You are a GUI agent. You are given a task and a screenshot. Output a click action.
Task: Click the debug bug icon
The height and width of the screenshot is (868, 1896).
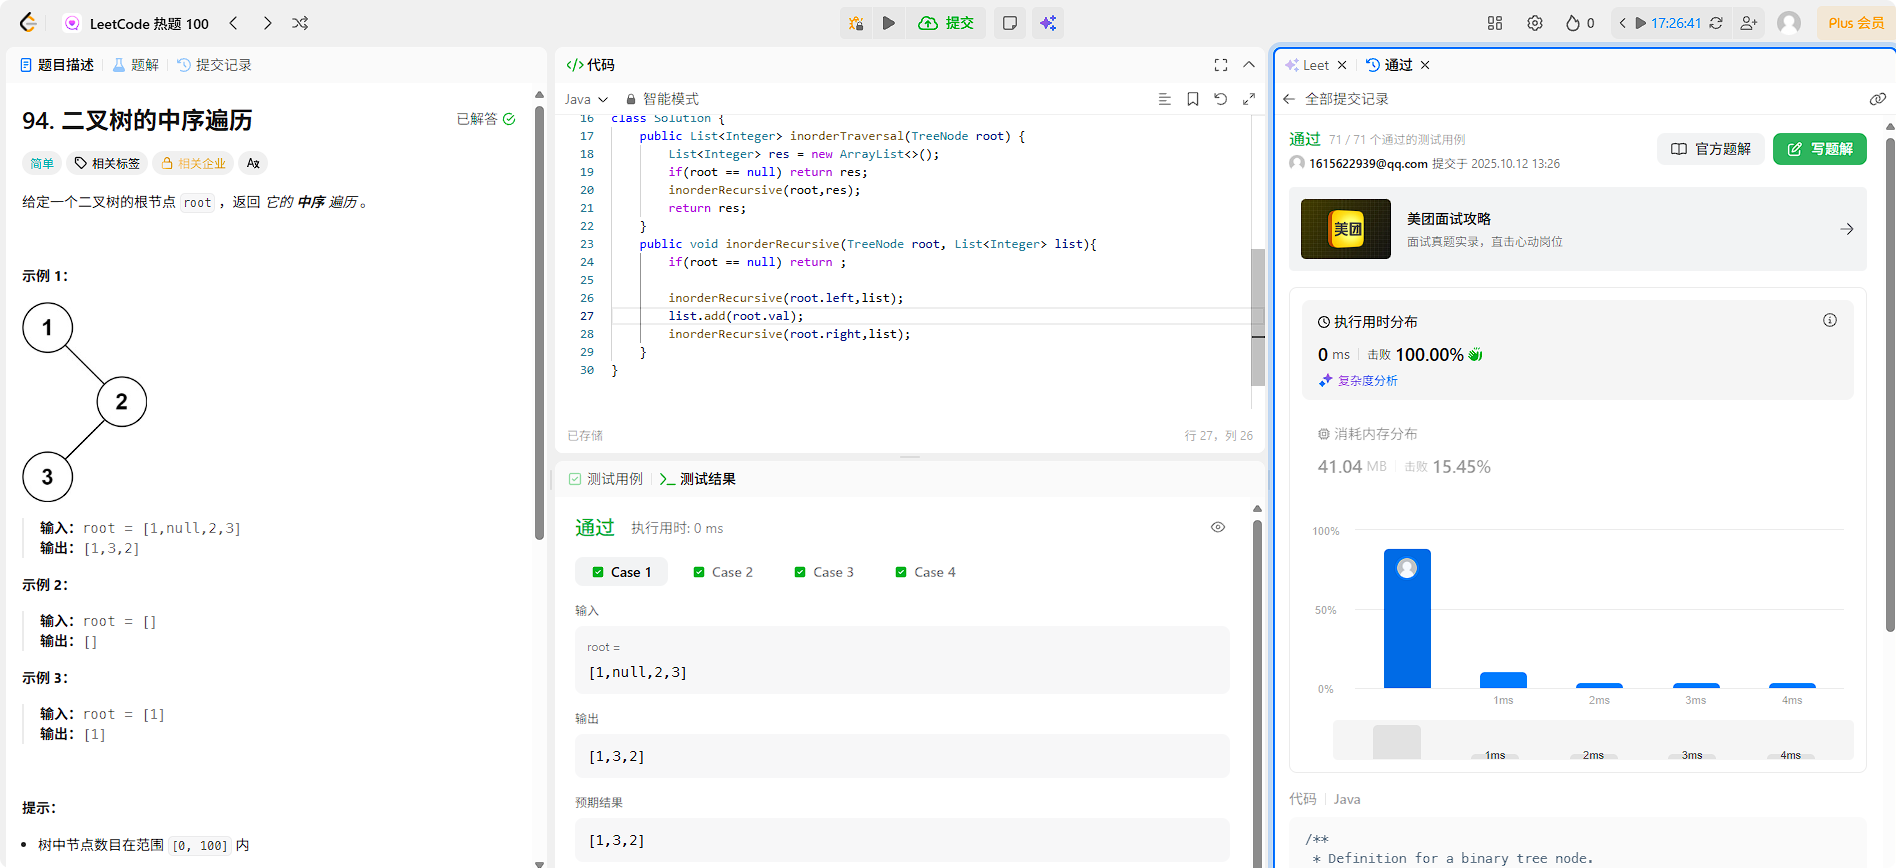tap(856, 23)
